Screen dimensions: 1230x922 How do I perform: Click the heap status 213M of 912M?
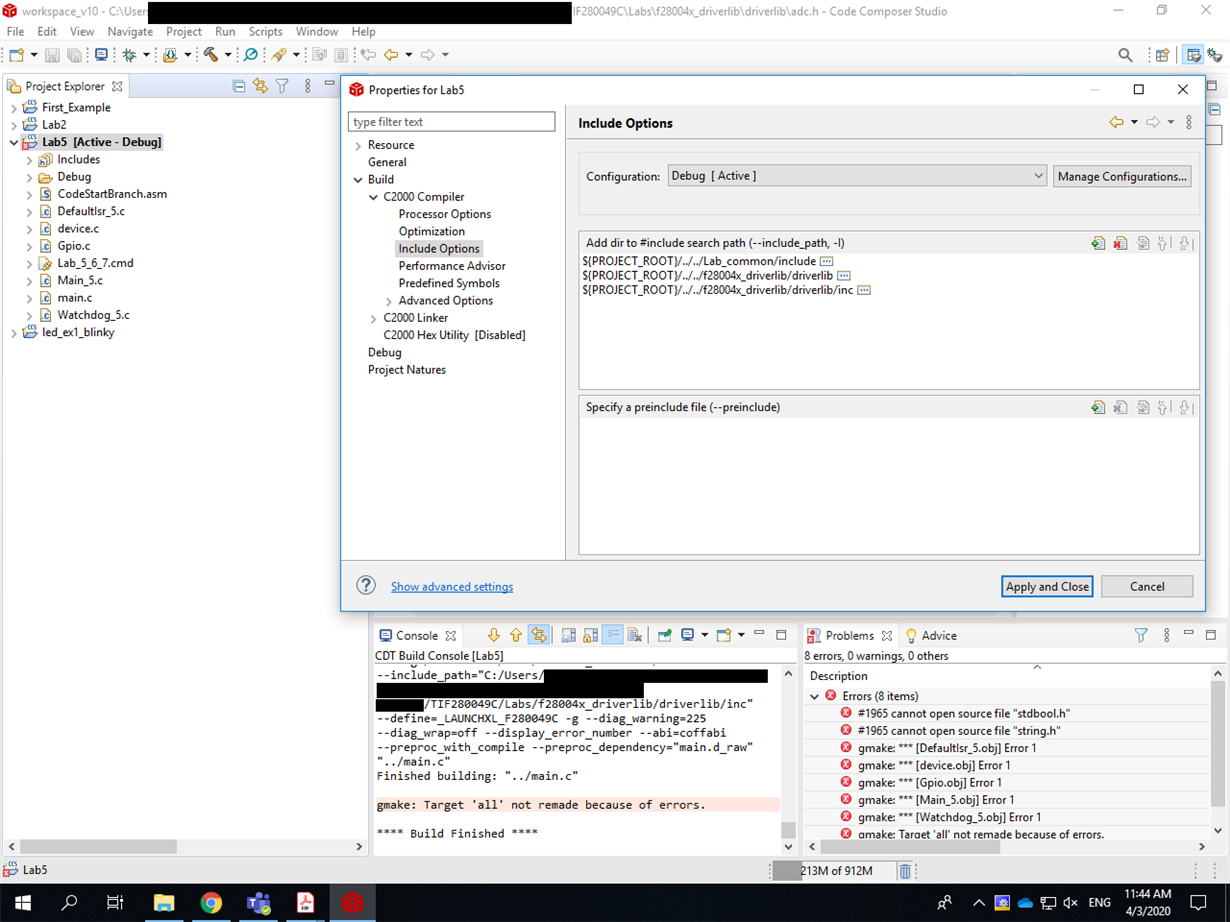click(836, 871)
